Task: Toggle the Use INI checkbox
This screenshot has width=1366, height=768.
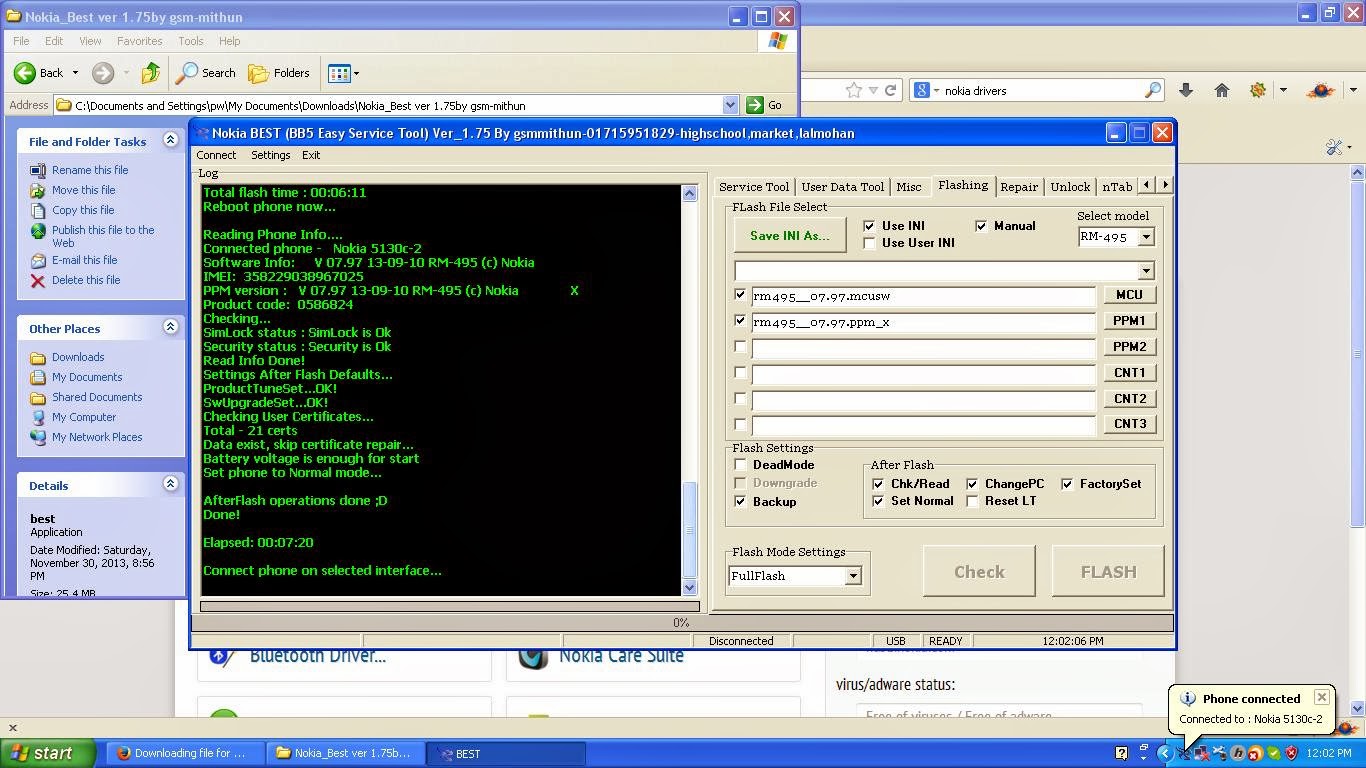Action: pos(869,226)
